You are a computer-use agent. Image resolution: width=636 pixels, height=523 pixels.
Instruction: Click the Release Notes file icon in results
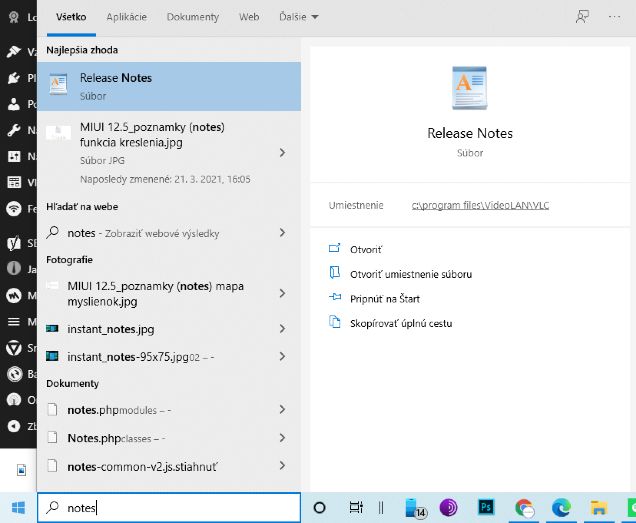(x=58, y=84)
